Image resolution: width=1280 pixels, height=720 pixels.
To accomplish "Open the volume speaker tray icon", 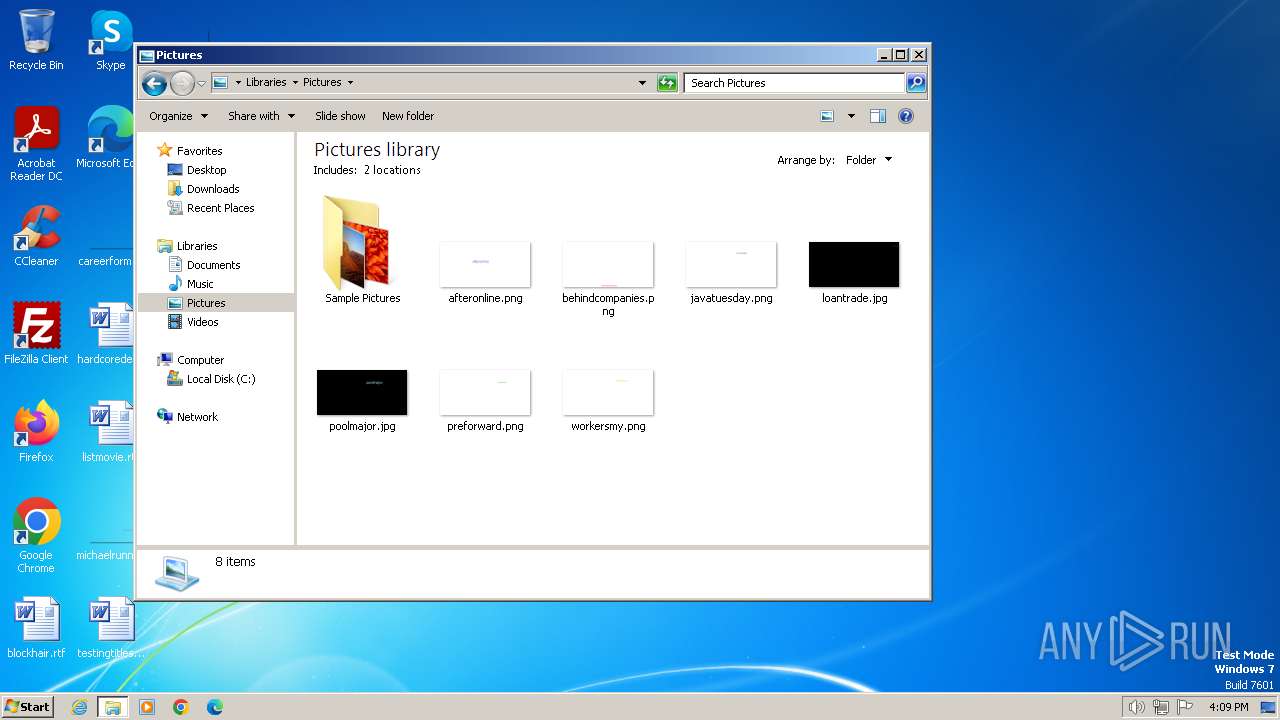I will [1136, 707].
